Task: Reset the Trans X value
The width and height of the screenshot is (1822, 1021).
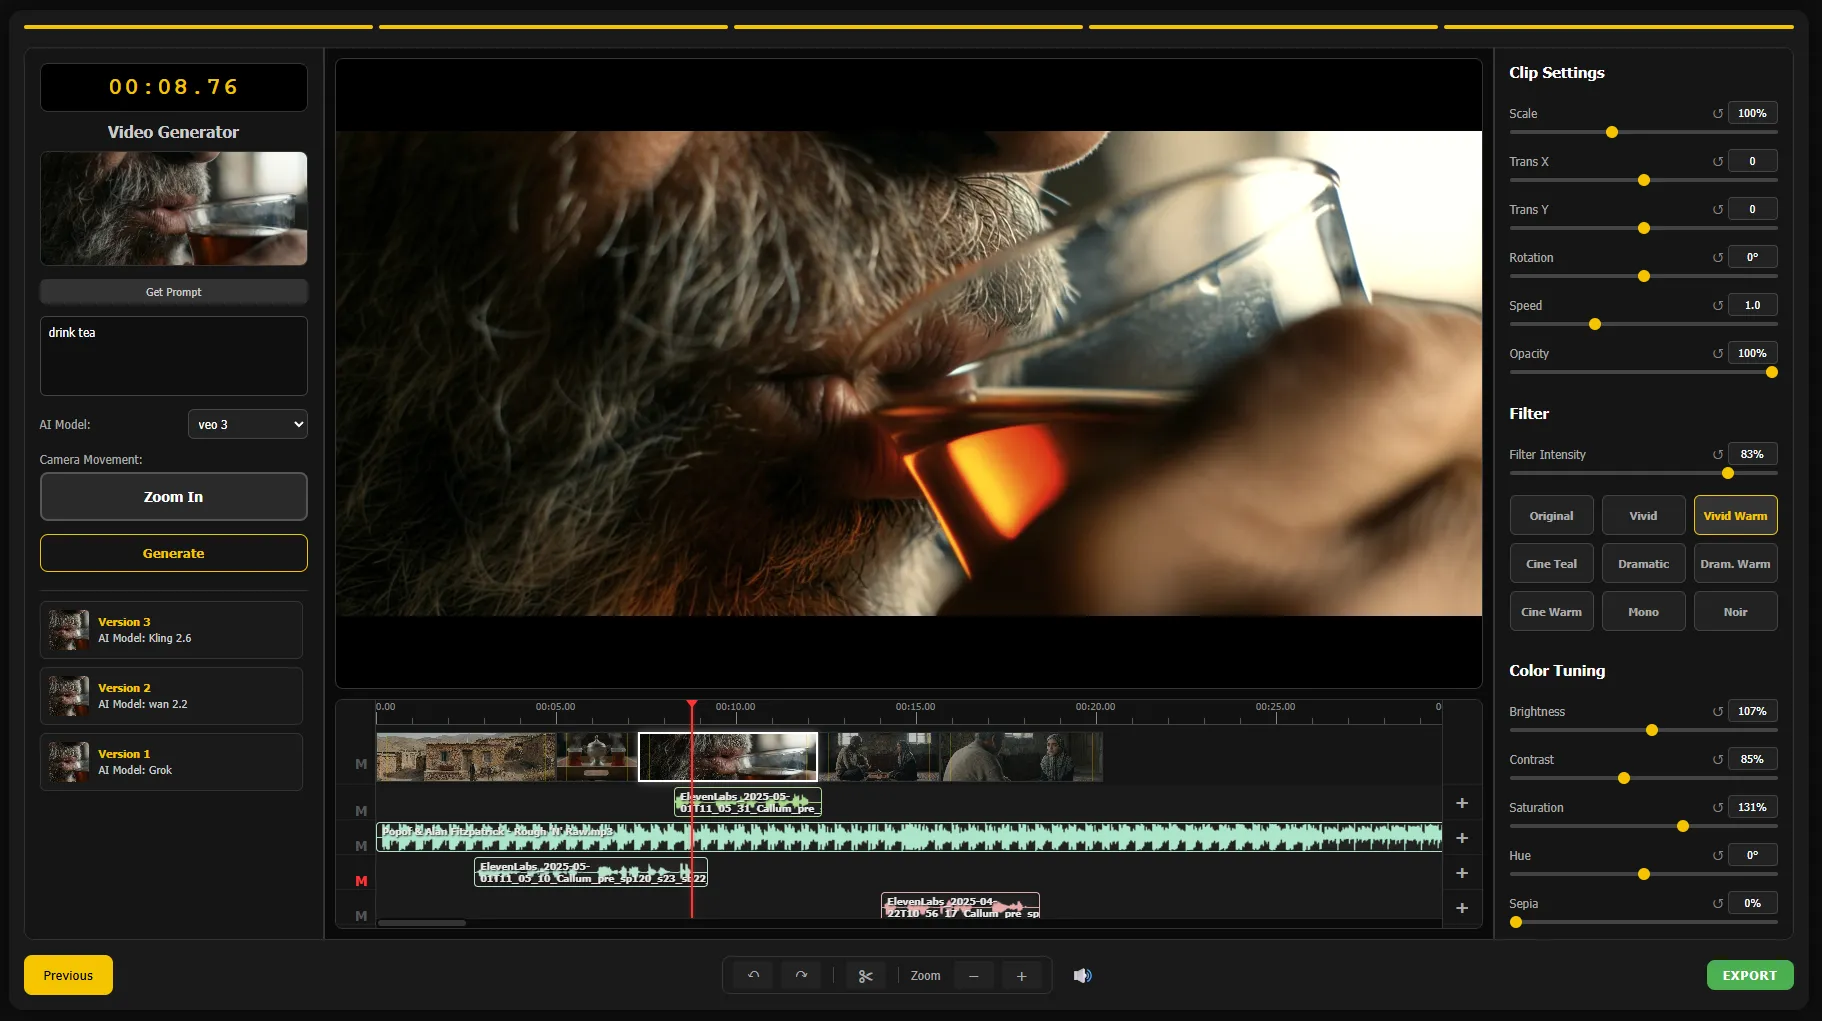Action: click(1718, 161)
